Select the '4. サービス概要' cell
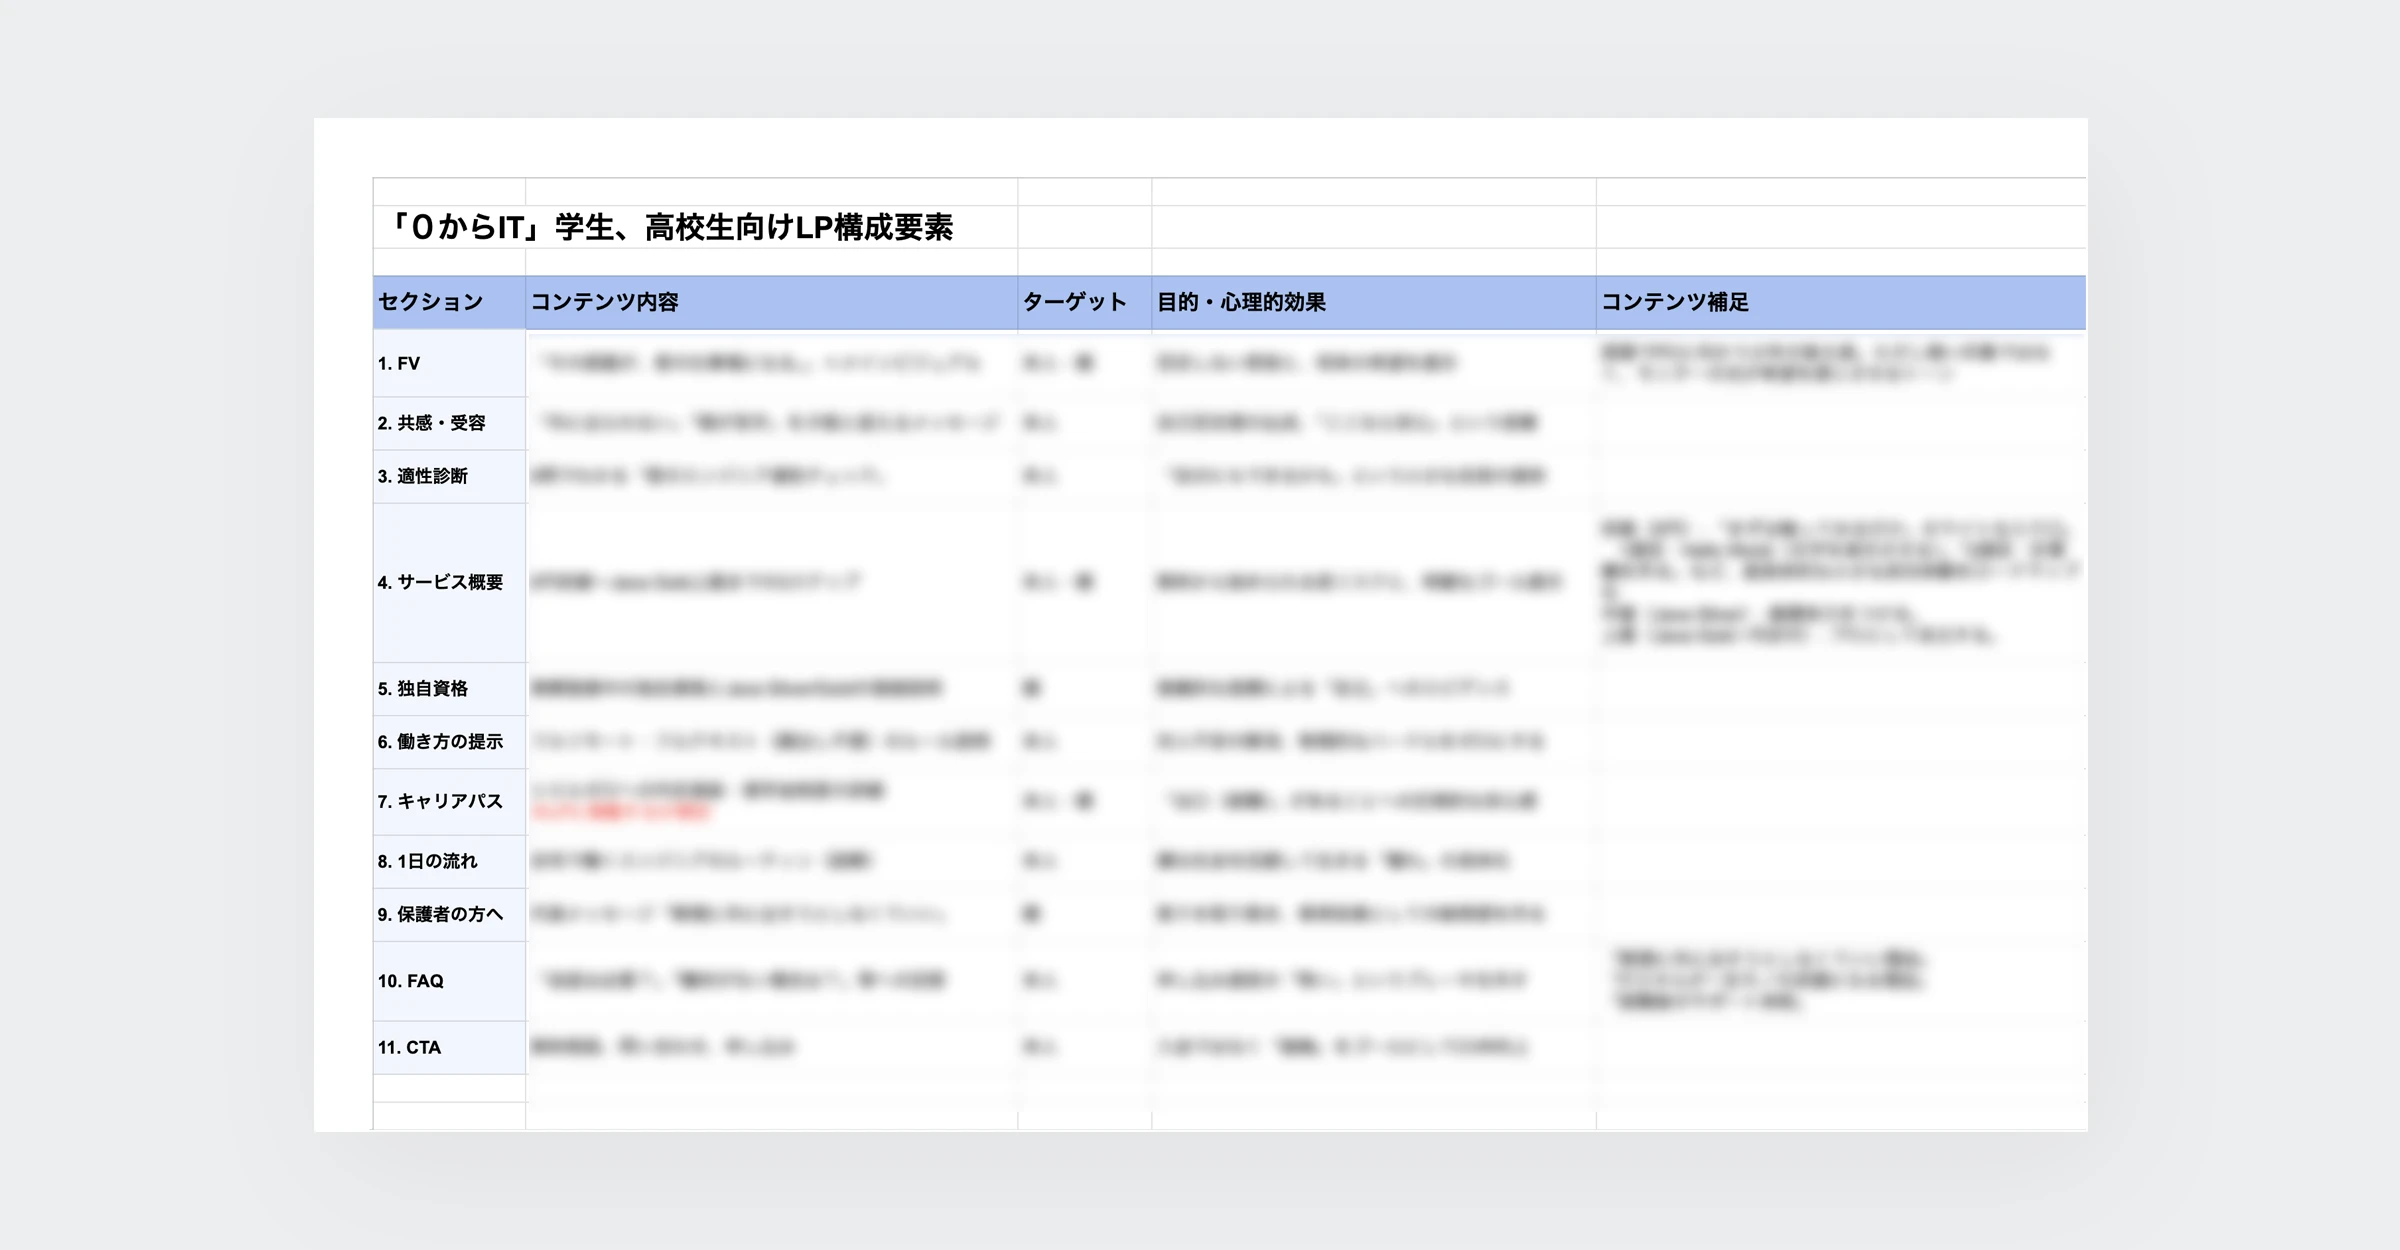This screenshot has height=1250, width=2400. tap(449, 582)
